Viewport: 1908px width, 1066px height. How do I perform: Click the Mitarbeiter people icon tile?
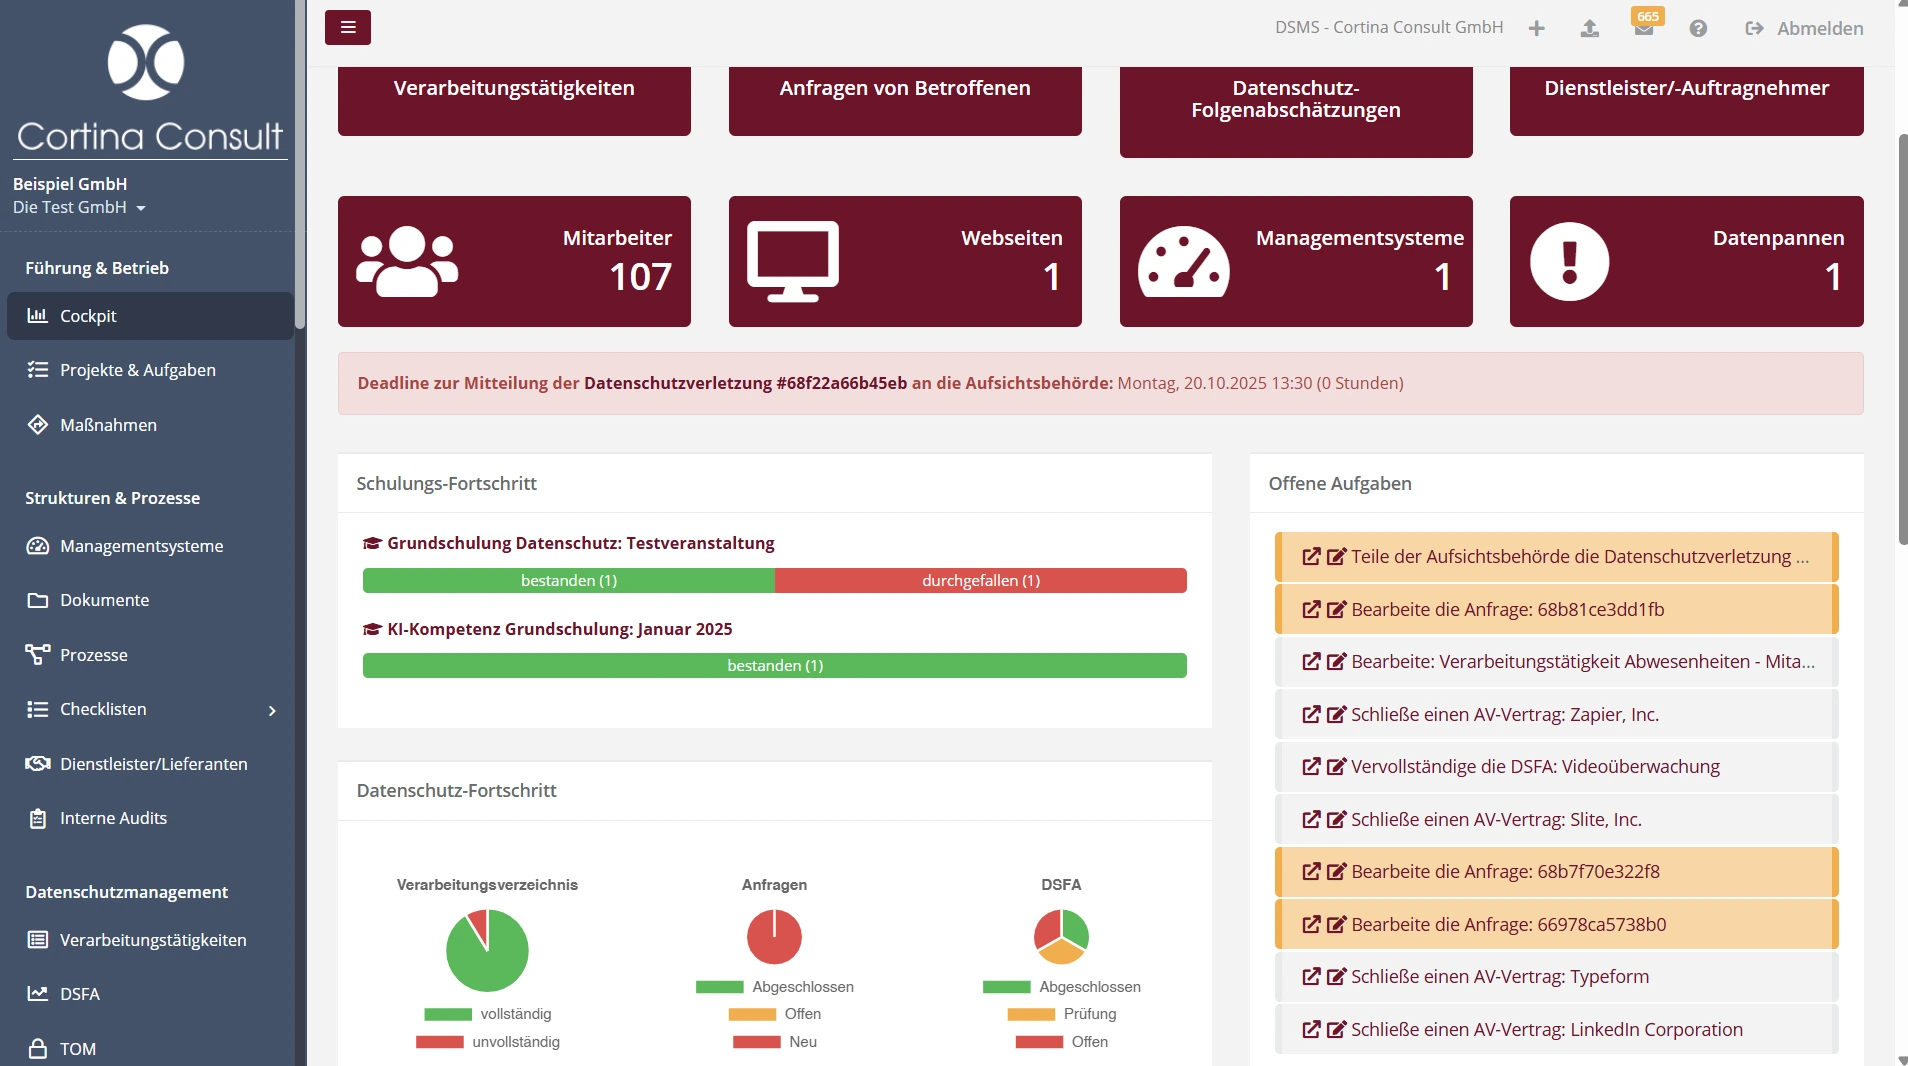click(x=407, y=262)
